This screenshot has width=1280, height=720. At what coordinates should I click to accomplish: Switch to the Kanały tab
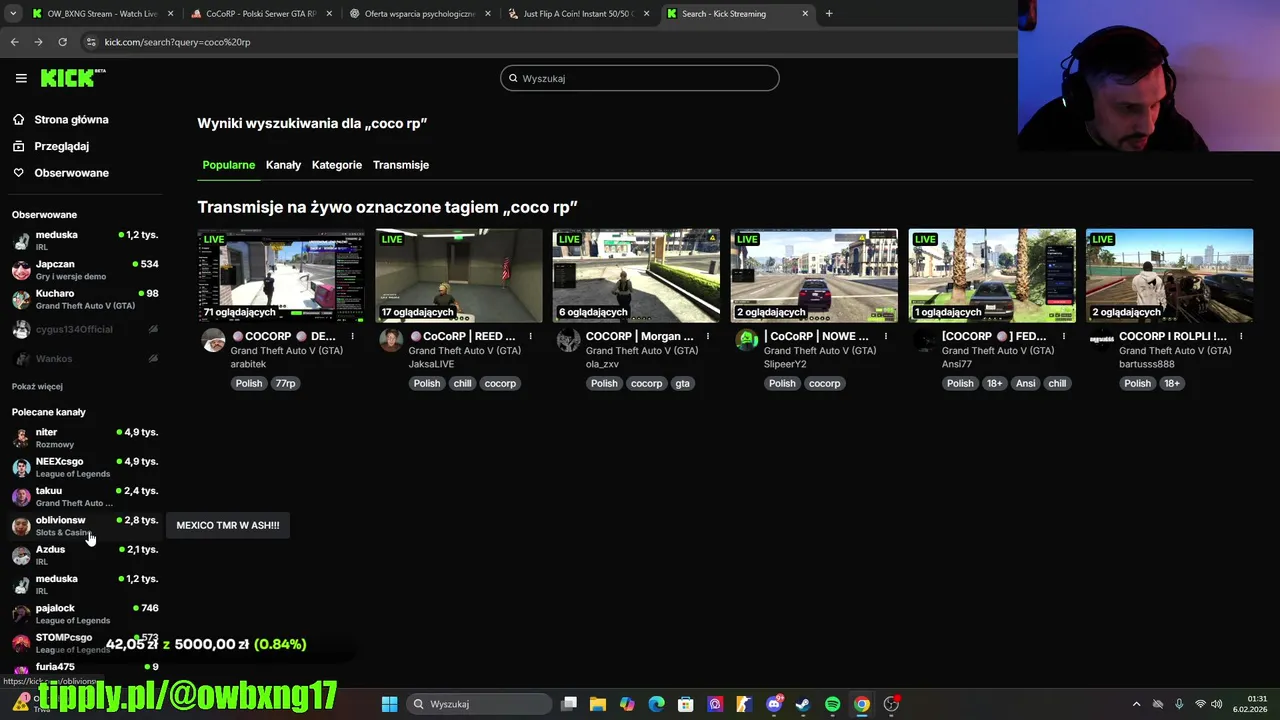tap(283, 165)
